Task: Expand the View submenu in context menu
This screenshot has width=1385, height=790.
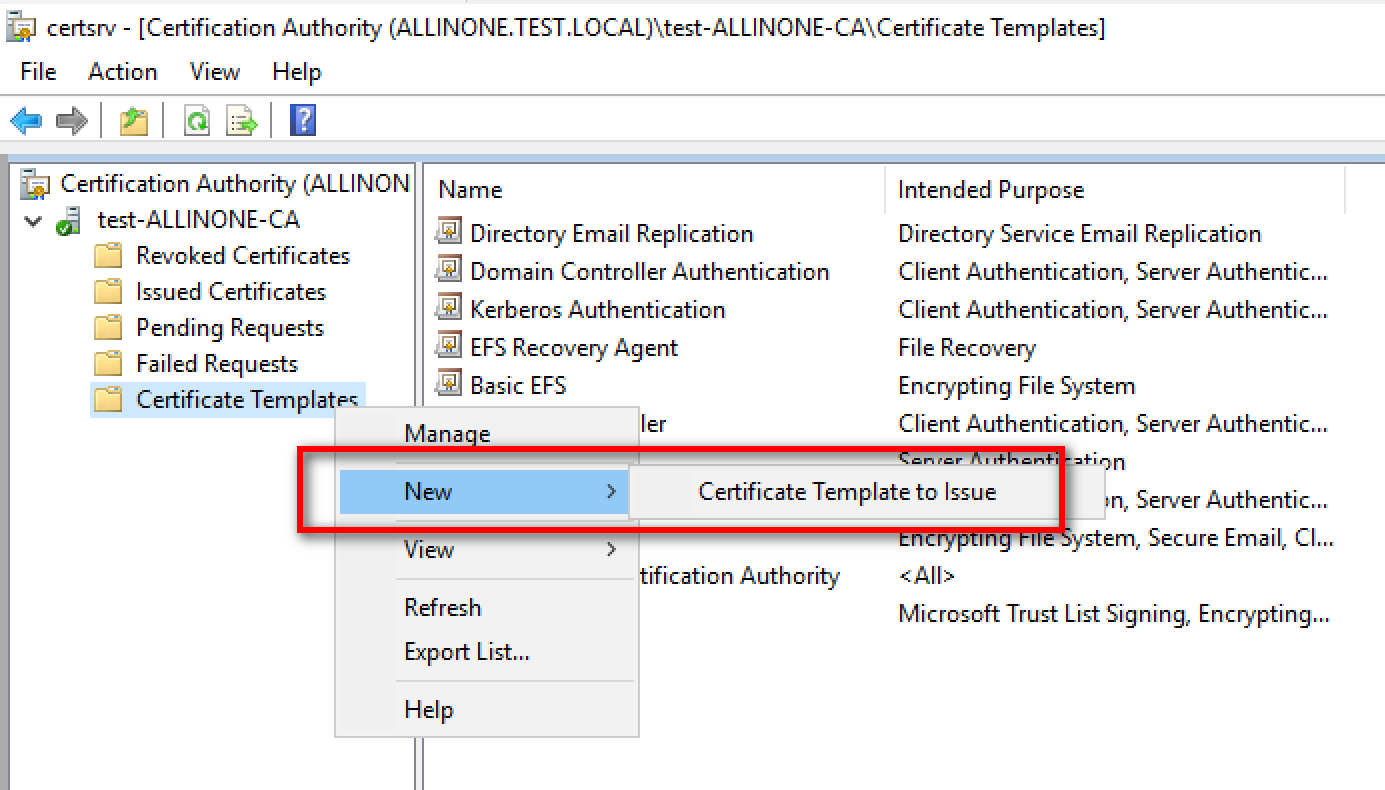Action: coord(611,549)
